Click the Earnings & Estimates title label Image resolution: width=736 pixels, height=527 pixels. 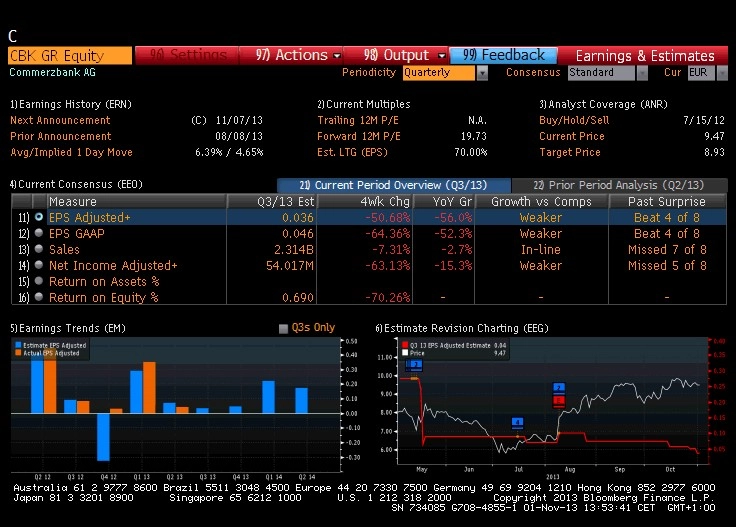click(x=645, y=56)
